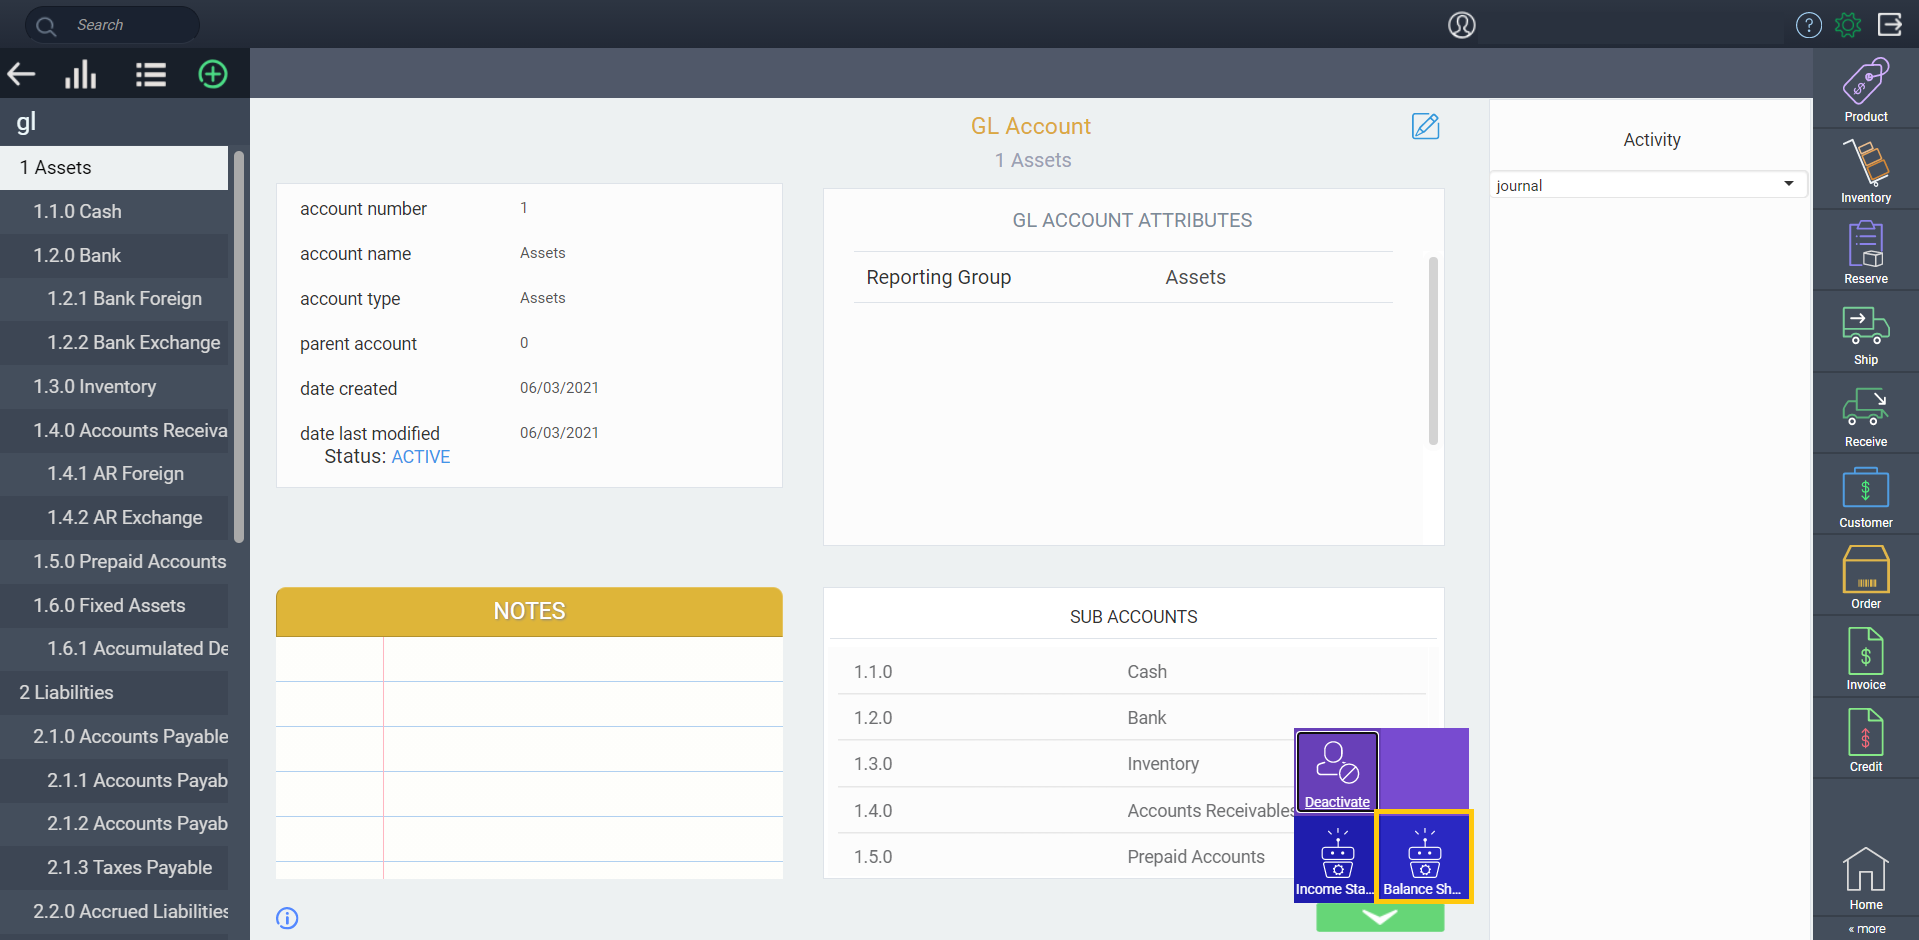Open the Credit module
The height and width of the screenshot is (940, 1919).
pyautogui.click(x=1866, y=741)
